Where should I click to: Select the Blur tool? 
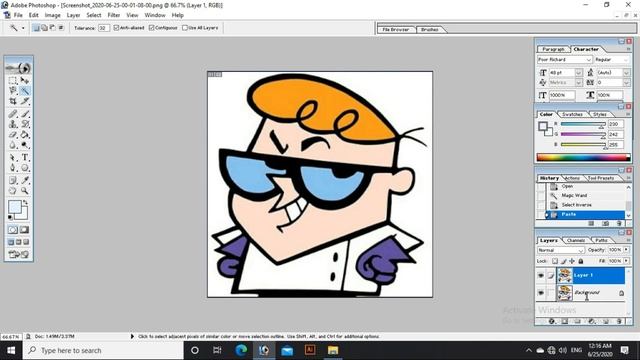tap(13, 145)
